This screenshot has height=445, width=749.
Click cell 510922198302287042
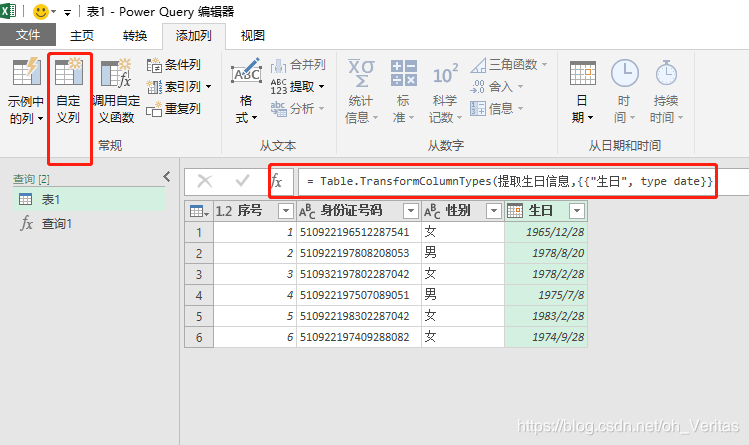[x=359, y=317]
